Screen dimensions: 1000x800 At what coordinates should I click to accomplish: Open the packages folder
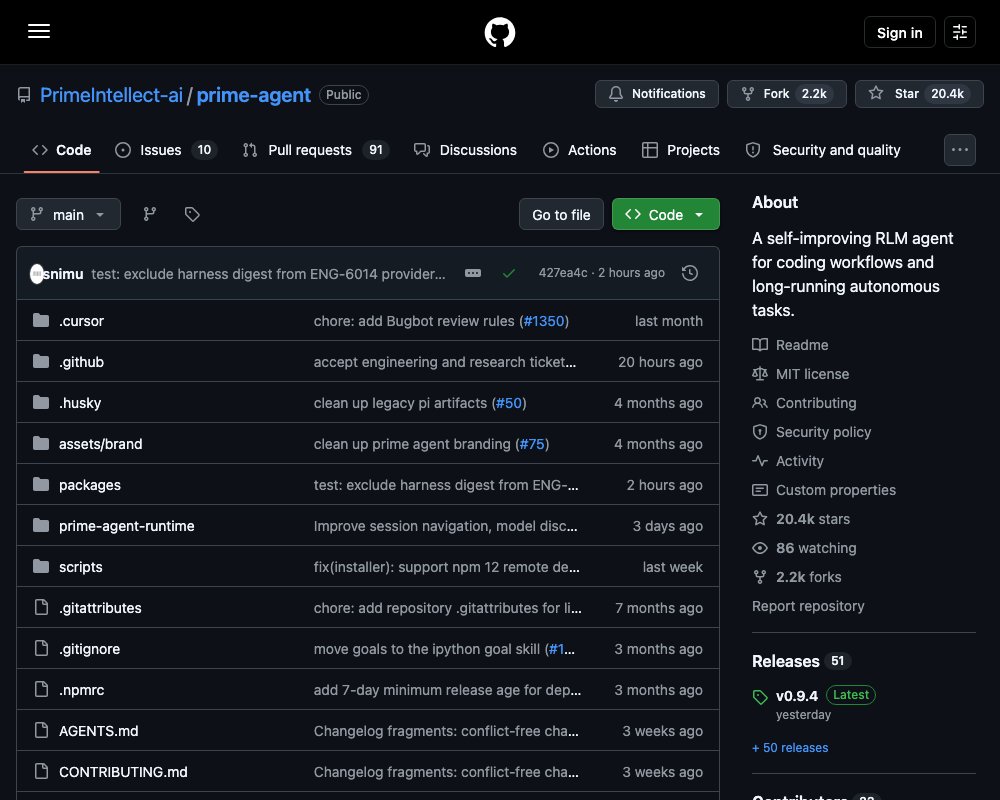point(89,485)
